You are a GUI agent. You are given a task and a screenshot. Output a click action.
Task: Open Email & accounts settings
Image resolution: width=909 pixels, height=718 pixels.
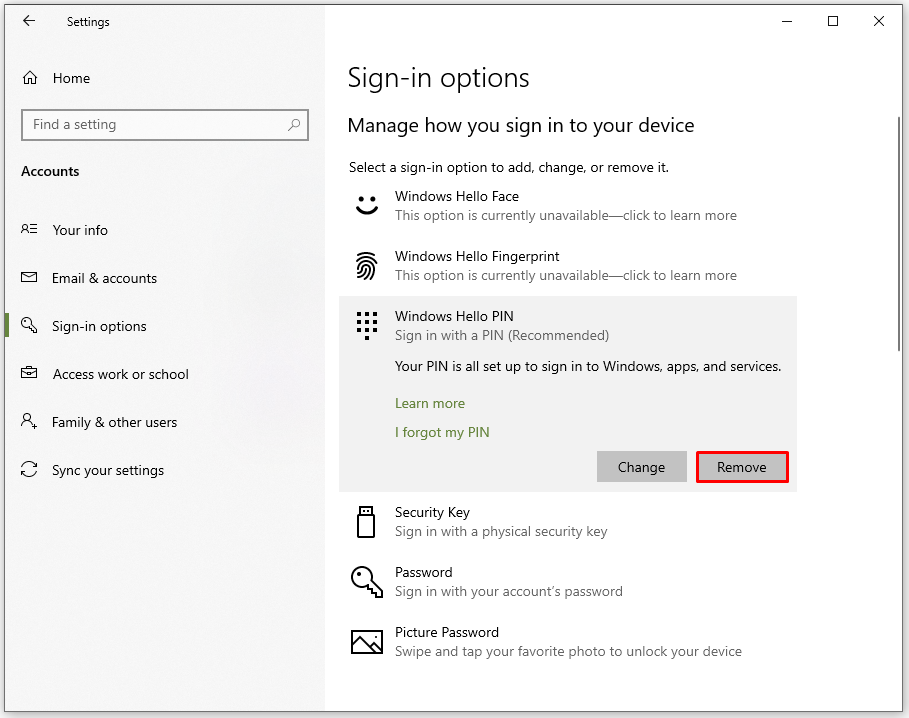pos(104,278)
